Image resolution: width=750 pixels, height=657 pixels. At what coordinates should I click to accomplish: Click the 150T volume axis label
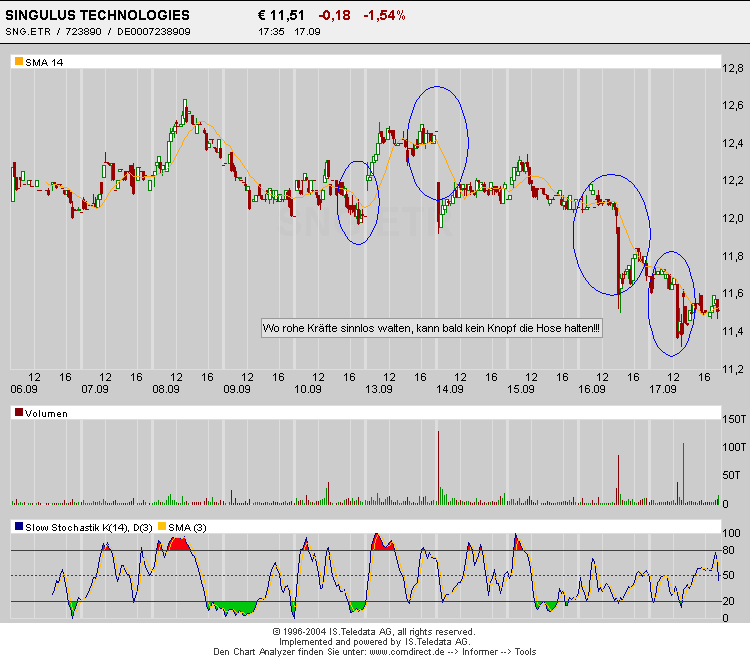[734, 419]
